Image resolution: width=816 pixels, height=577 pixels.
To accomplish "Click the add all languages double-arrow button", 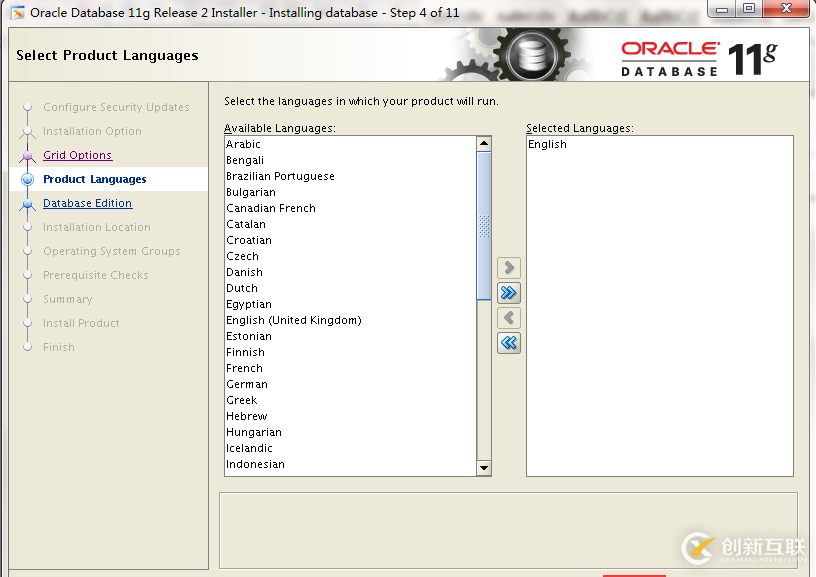I will click(509, 293).
